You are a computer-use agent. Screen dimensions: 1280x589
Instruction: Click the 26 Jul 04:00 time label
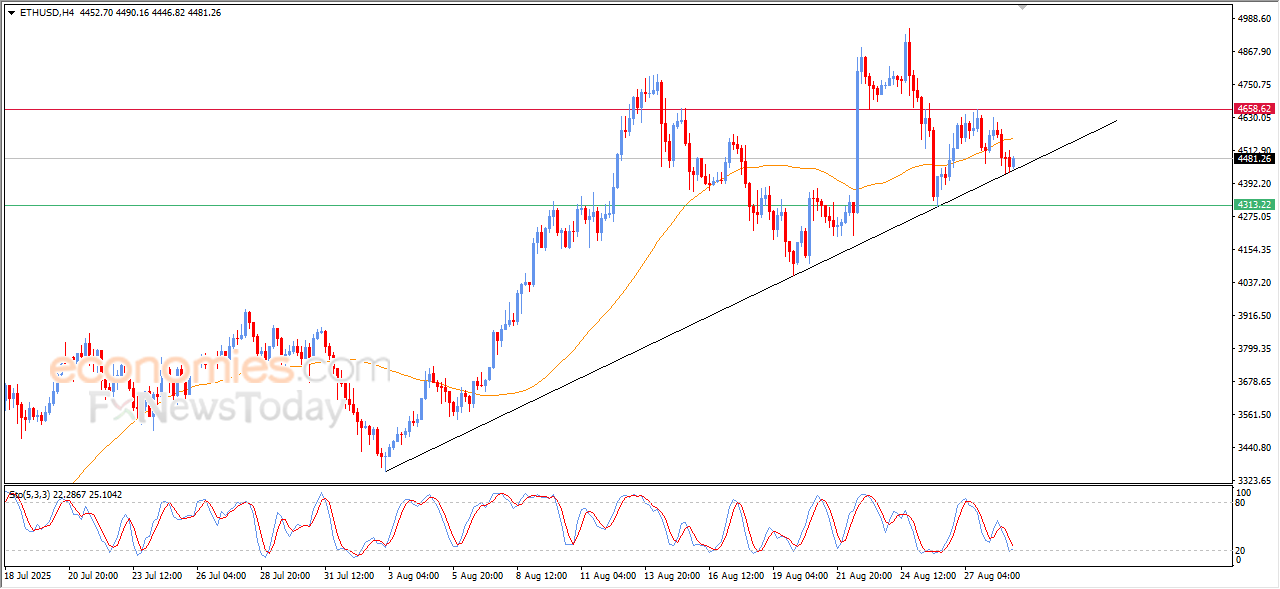pos(220,576)
